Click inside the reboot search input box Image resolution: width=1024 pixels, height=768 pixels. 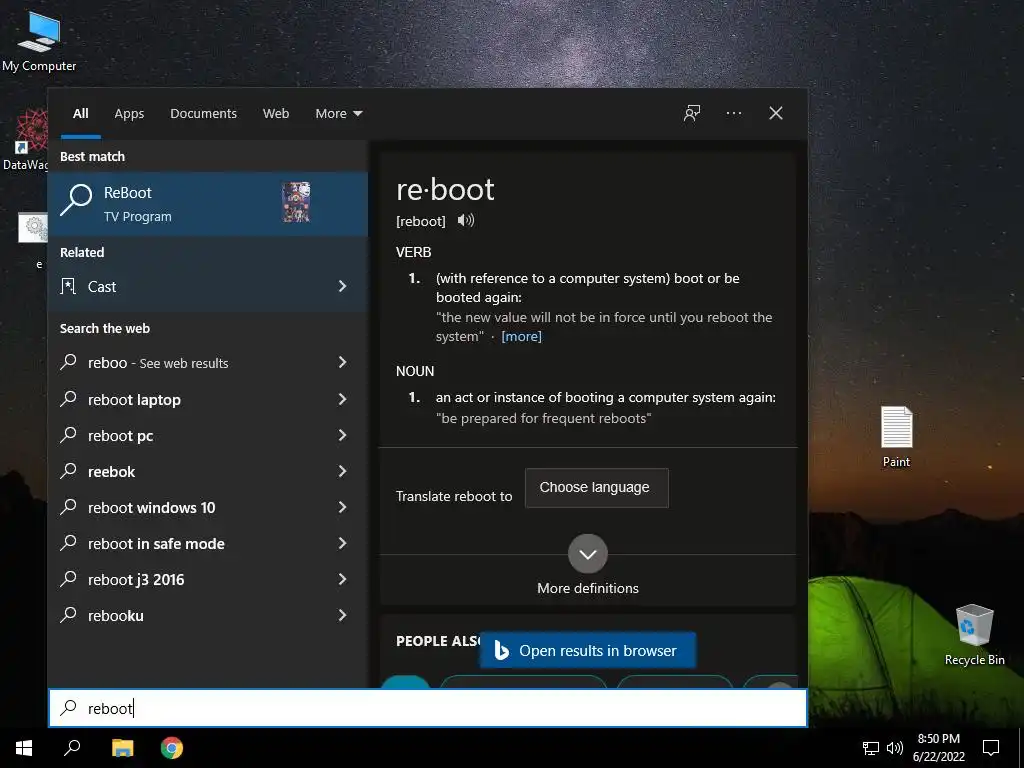pyautogui.click(x=428, y=707)
